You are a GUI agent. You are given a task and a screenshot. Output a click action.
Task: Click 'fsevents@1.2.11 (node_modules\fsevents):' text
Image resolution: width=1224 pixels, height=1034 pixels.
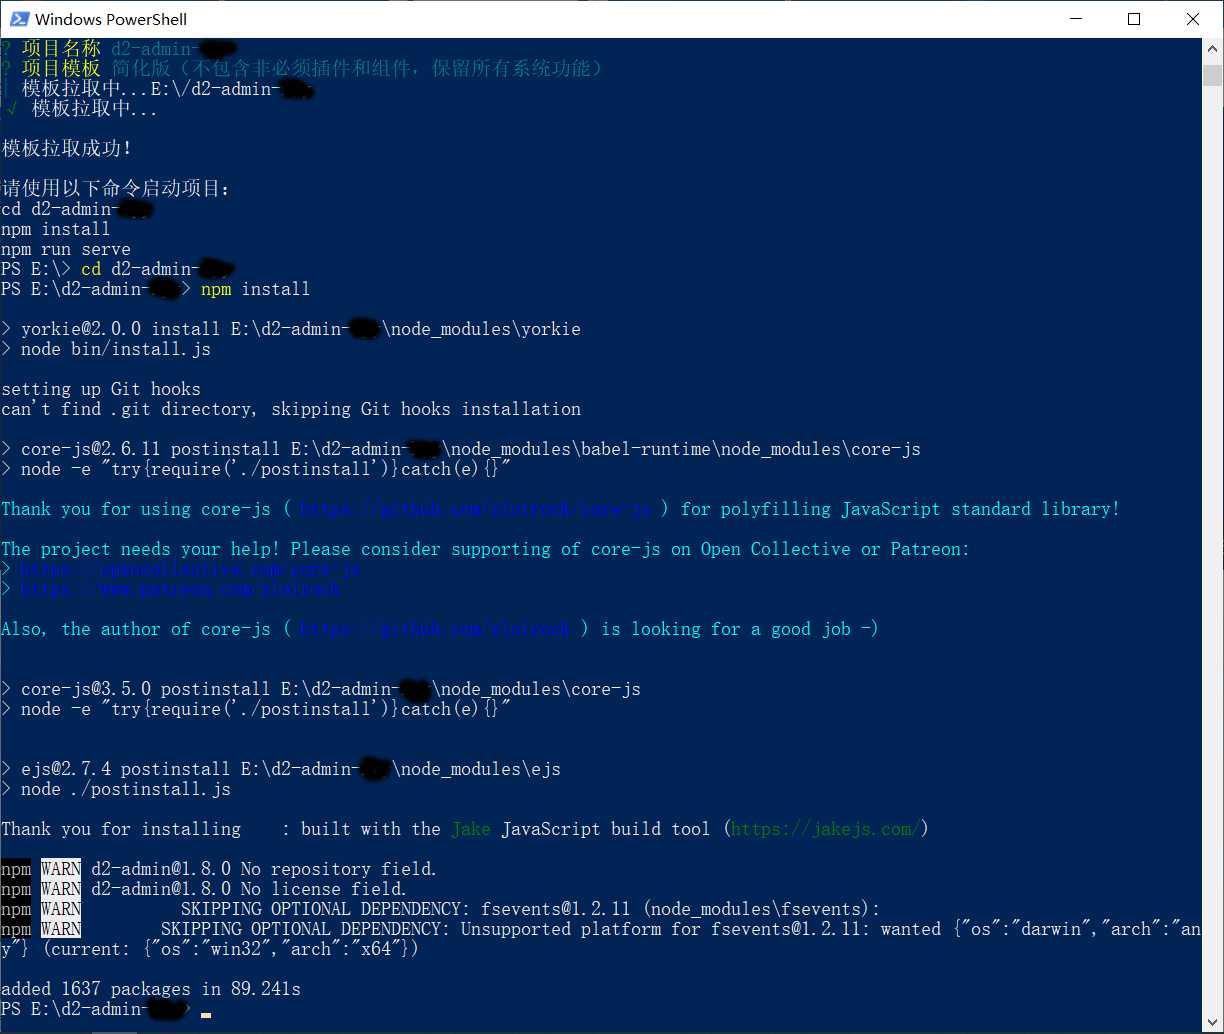click(680, 909)
